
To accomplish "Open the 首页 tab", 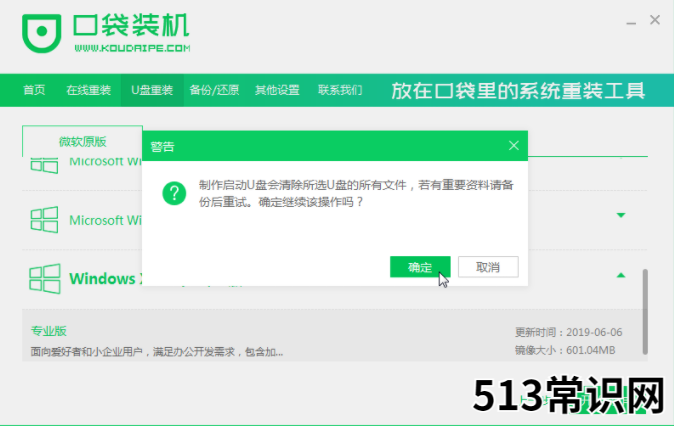I will click(x=34, y=90).
